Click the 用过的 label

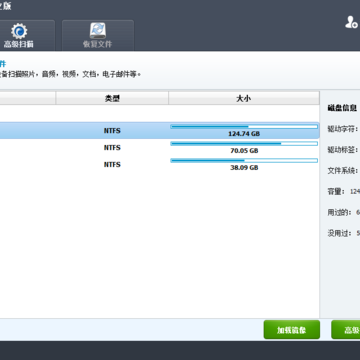click(339, 212)
